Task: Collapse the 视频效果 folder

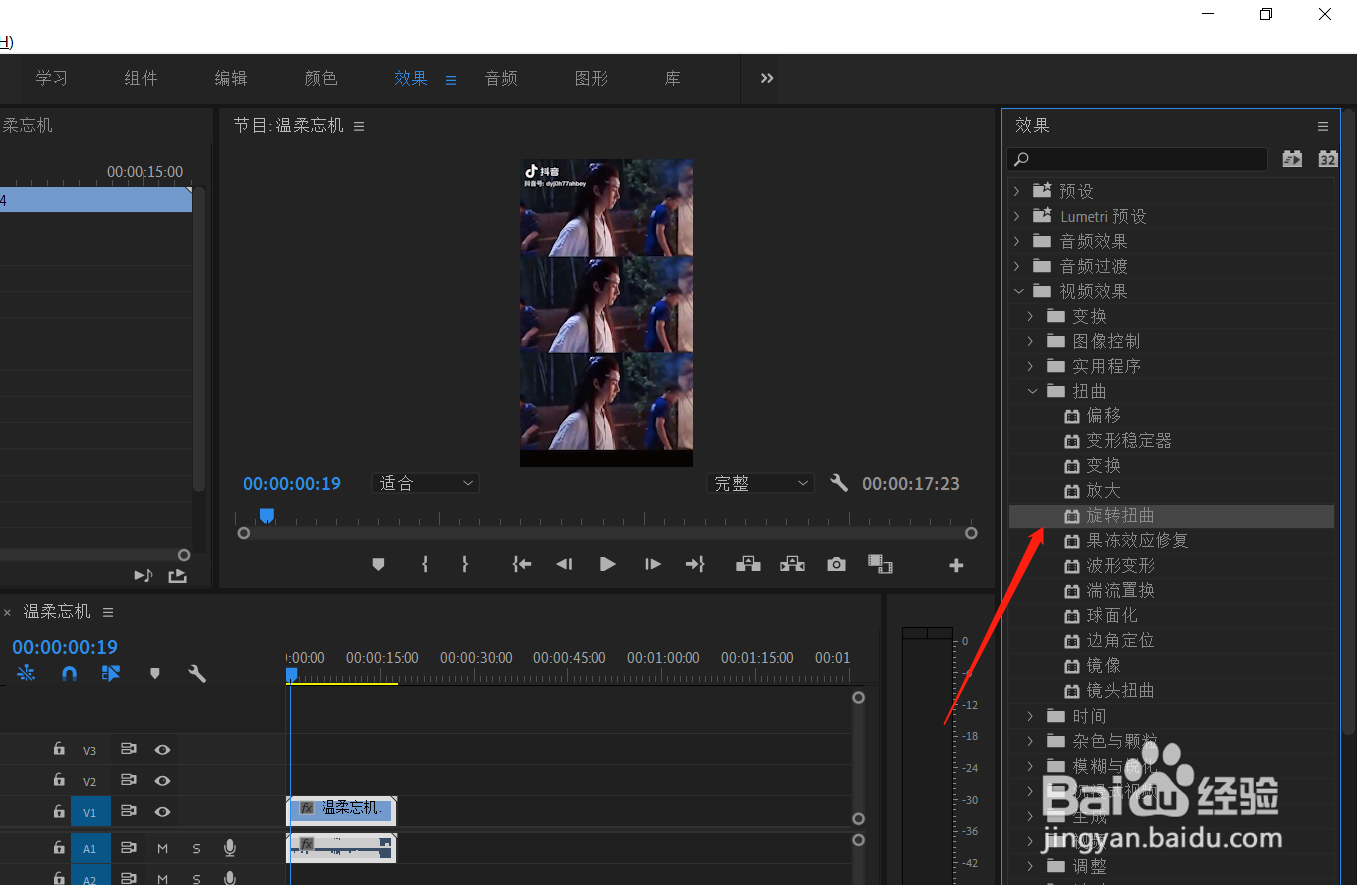Action: [x=1017, y=290]
